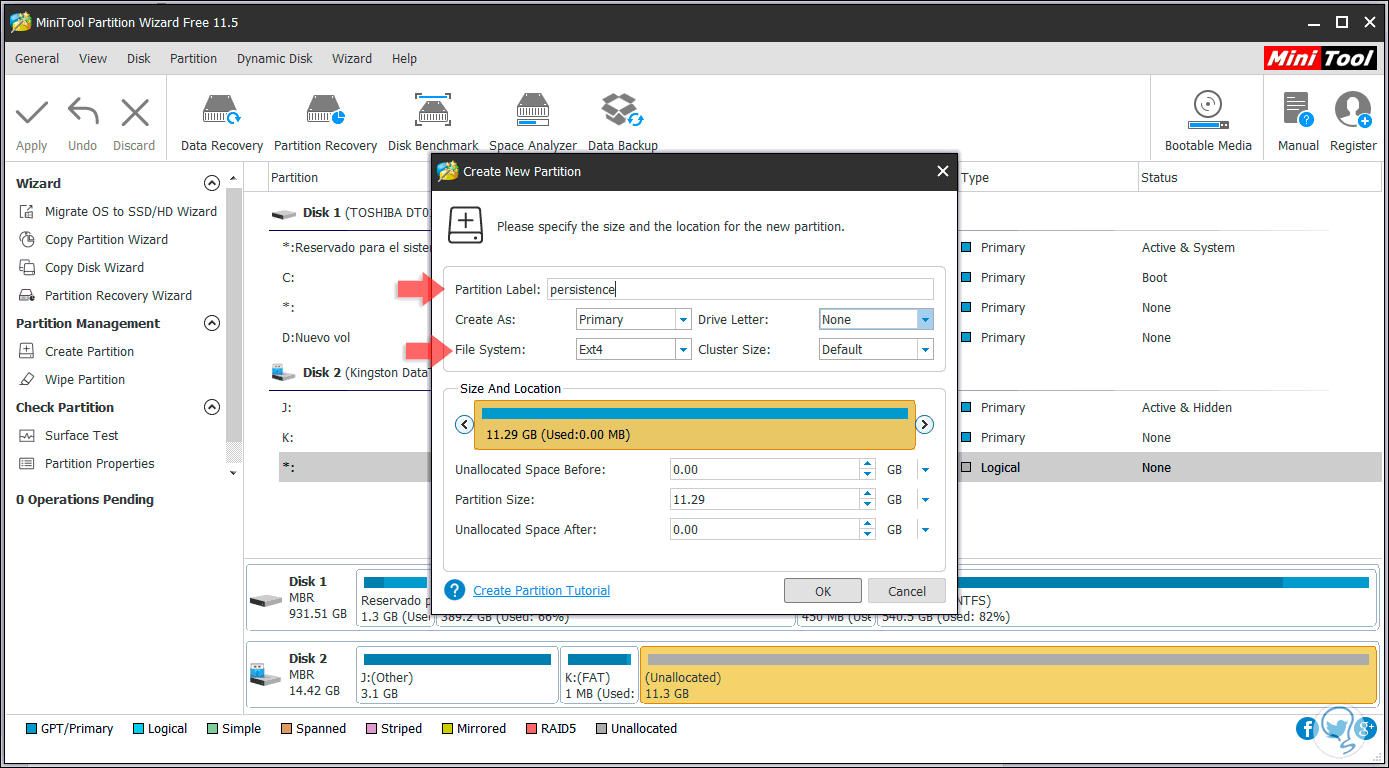Click the Unallocated Space After field
Screen dimensions: 1389x768
pyautogui.click(x=766, y=529)
